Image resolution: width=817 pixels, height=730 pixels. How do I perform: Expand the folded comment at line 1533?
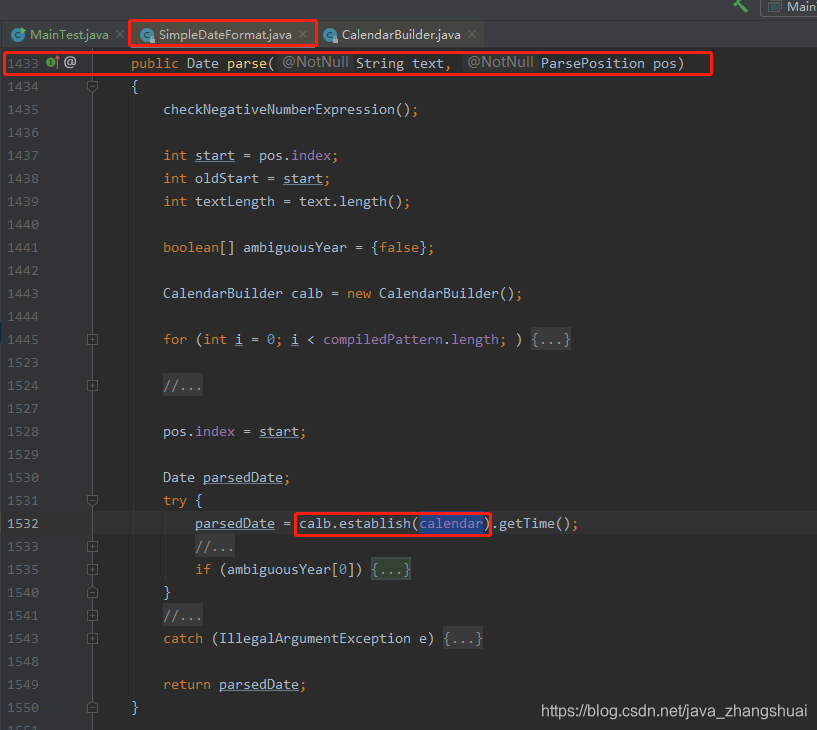(x=92, y=547)
